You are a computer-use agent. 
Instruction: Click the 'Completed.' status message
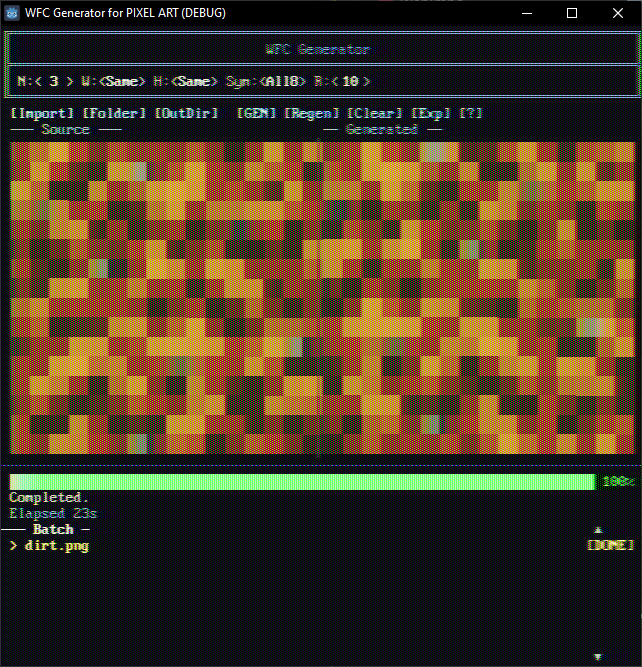(49, 497)
